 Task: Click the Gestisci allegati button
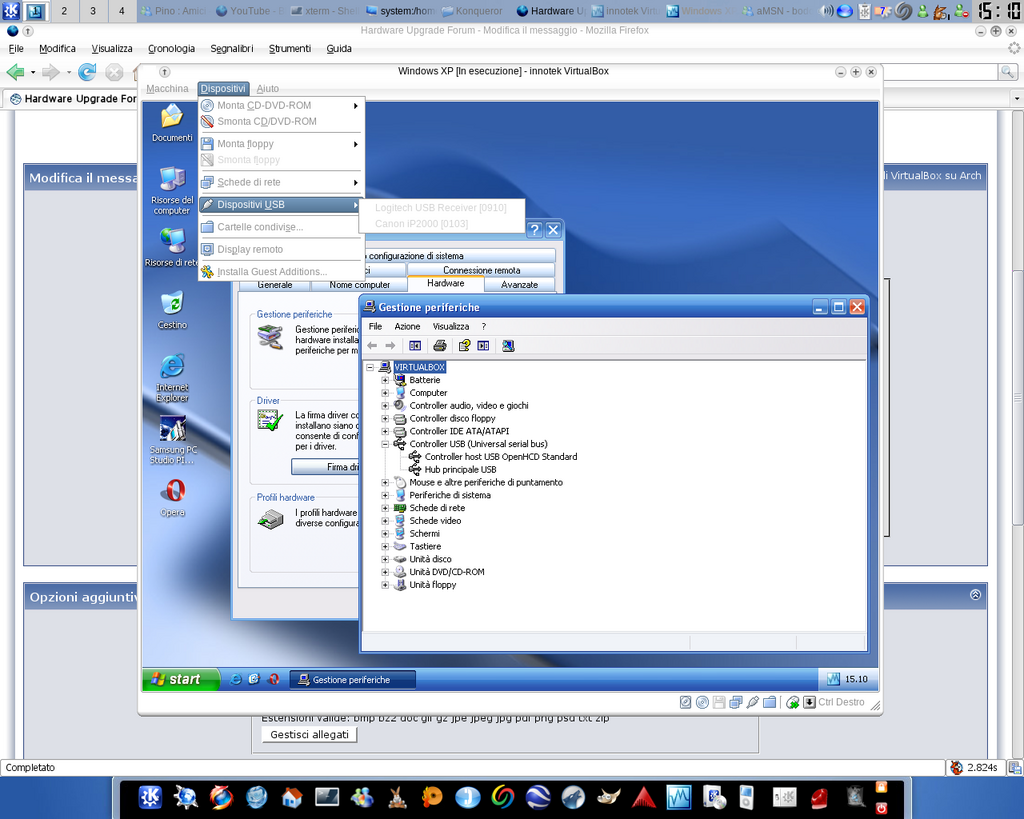[309, 734]
